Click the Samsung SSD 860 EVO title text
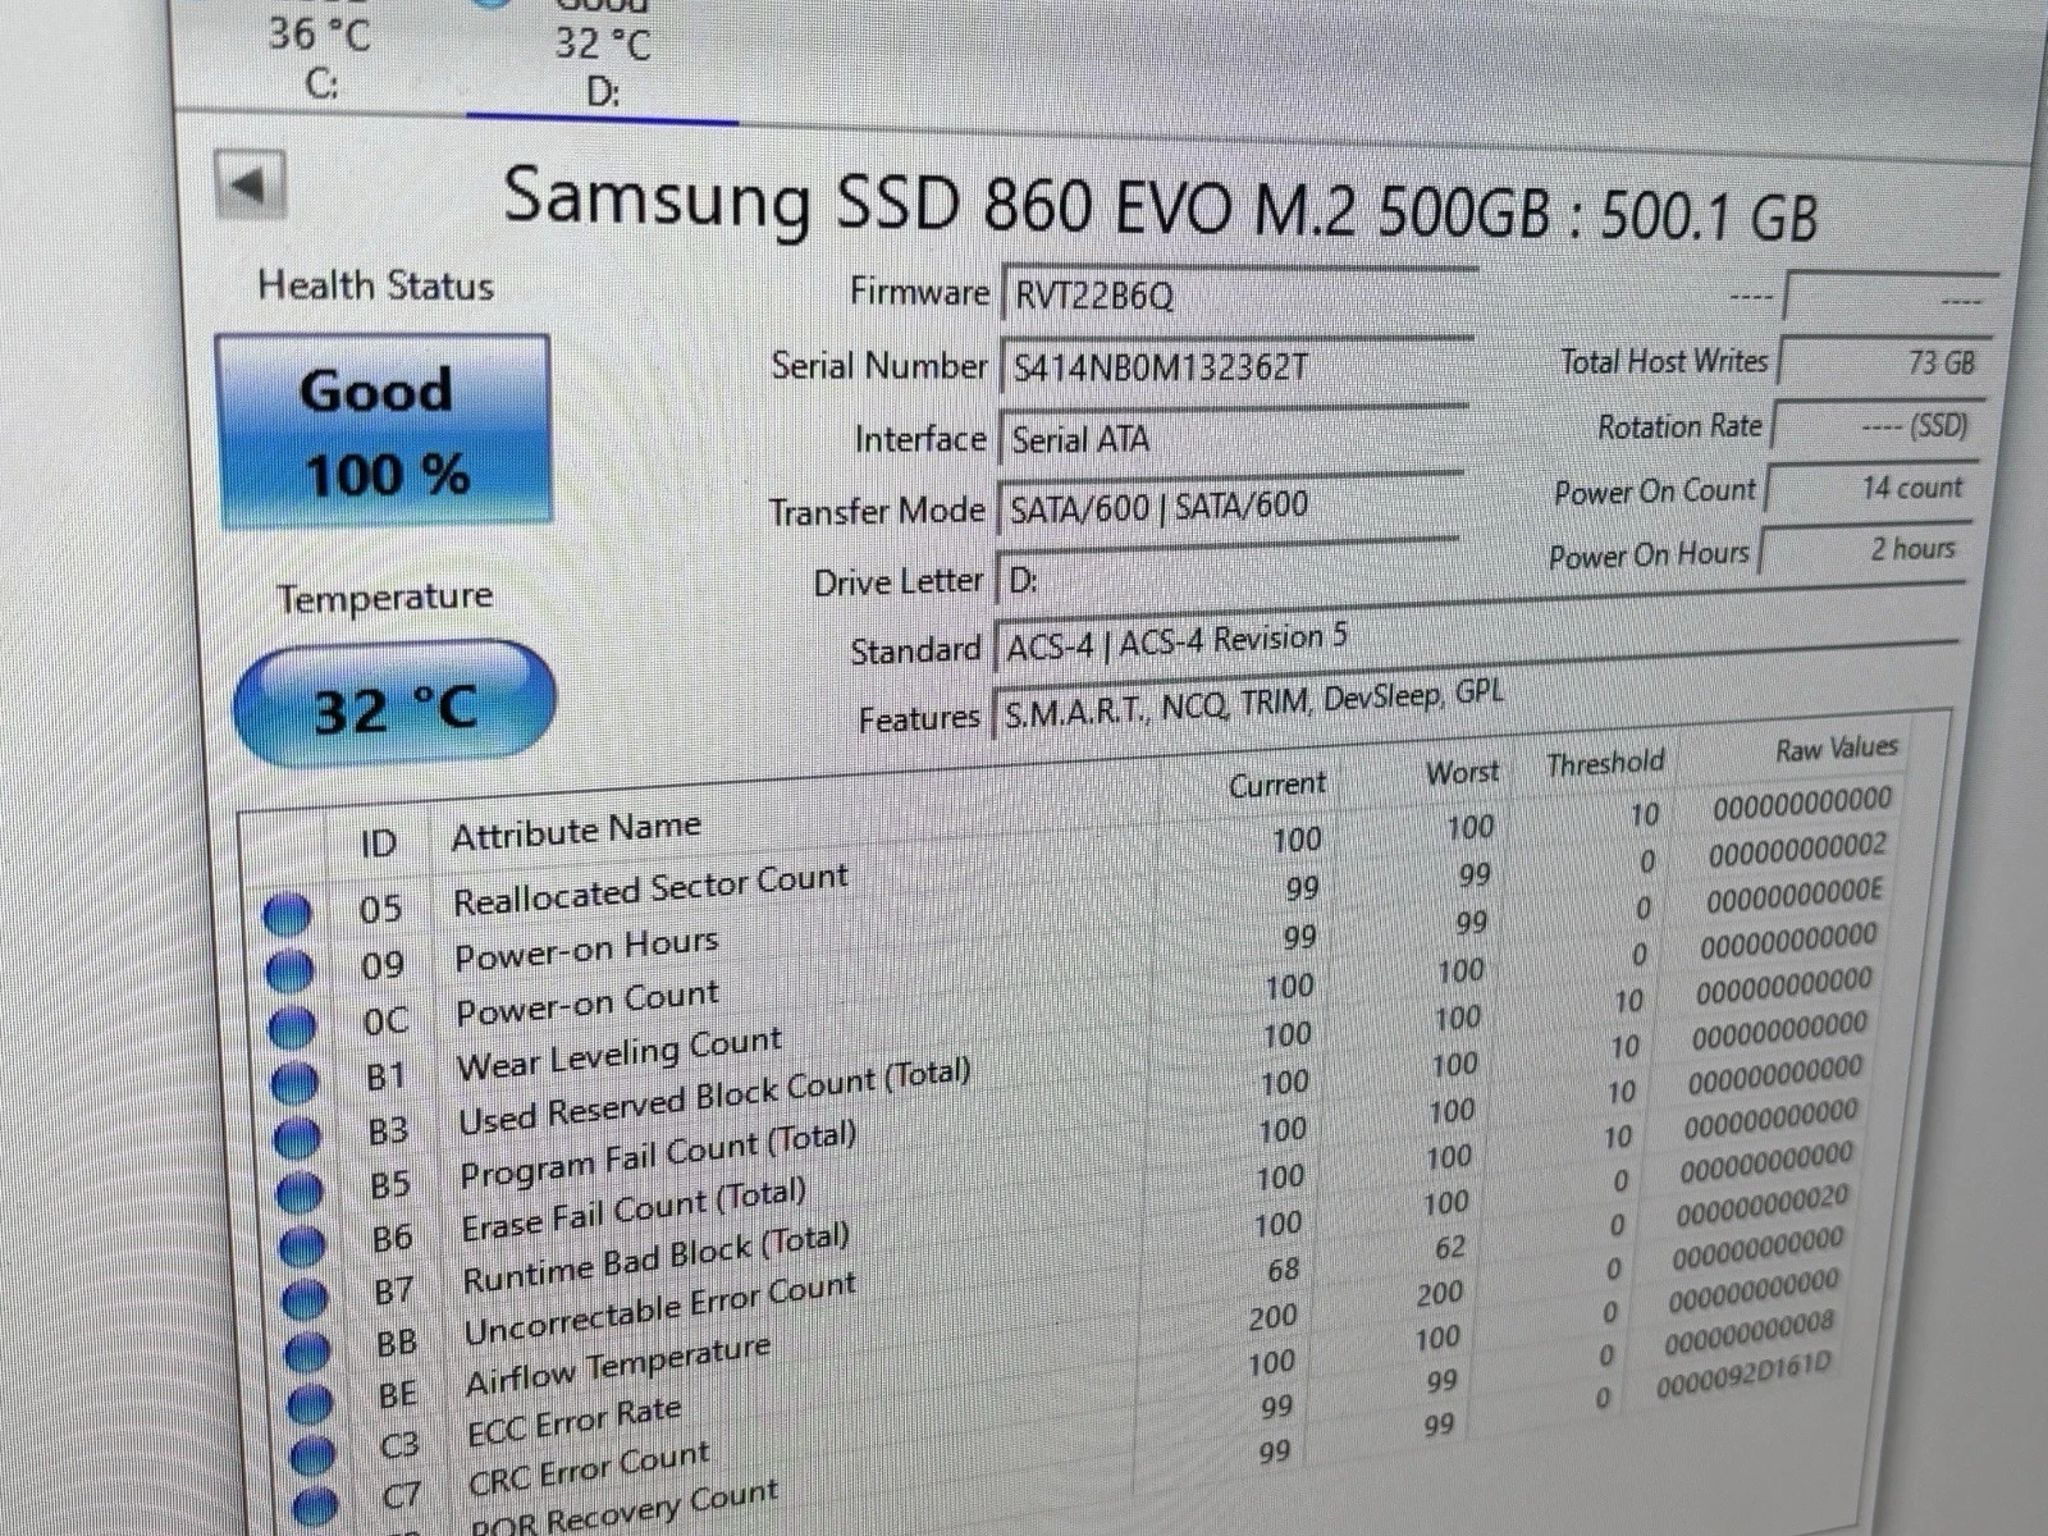 [x=1160, y=206]
